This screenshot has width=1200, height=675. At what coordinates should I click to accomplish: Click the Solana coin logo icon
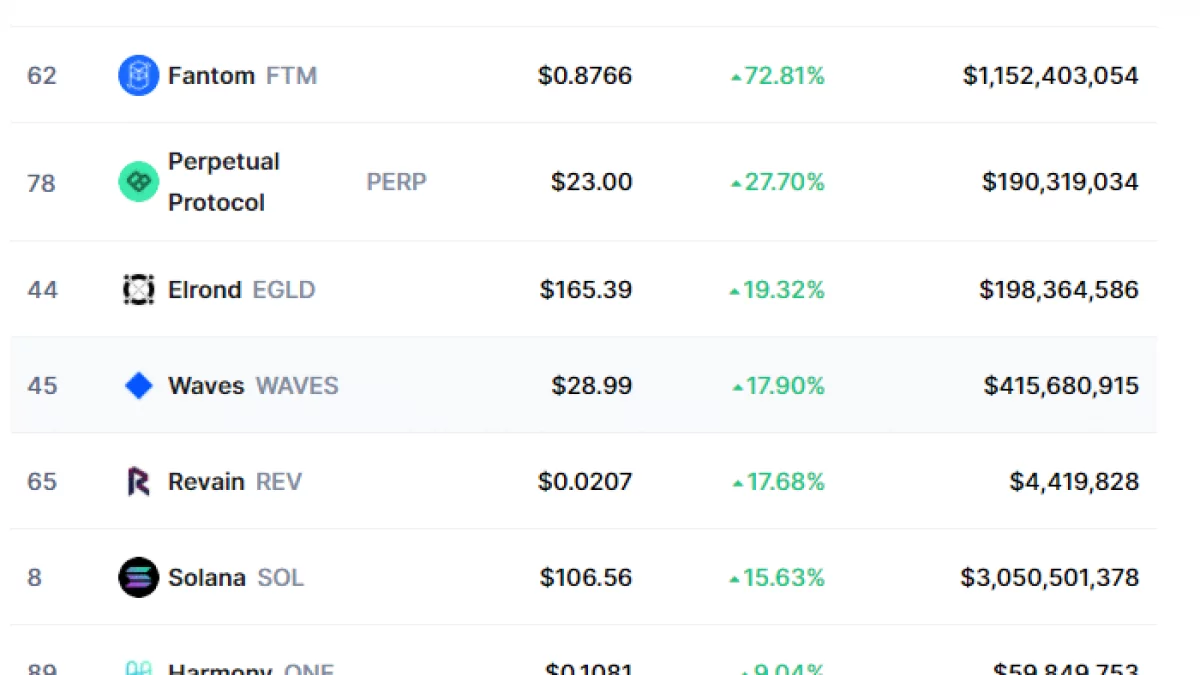pyautogui.click(x=138, y=578)
